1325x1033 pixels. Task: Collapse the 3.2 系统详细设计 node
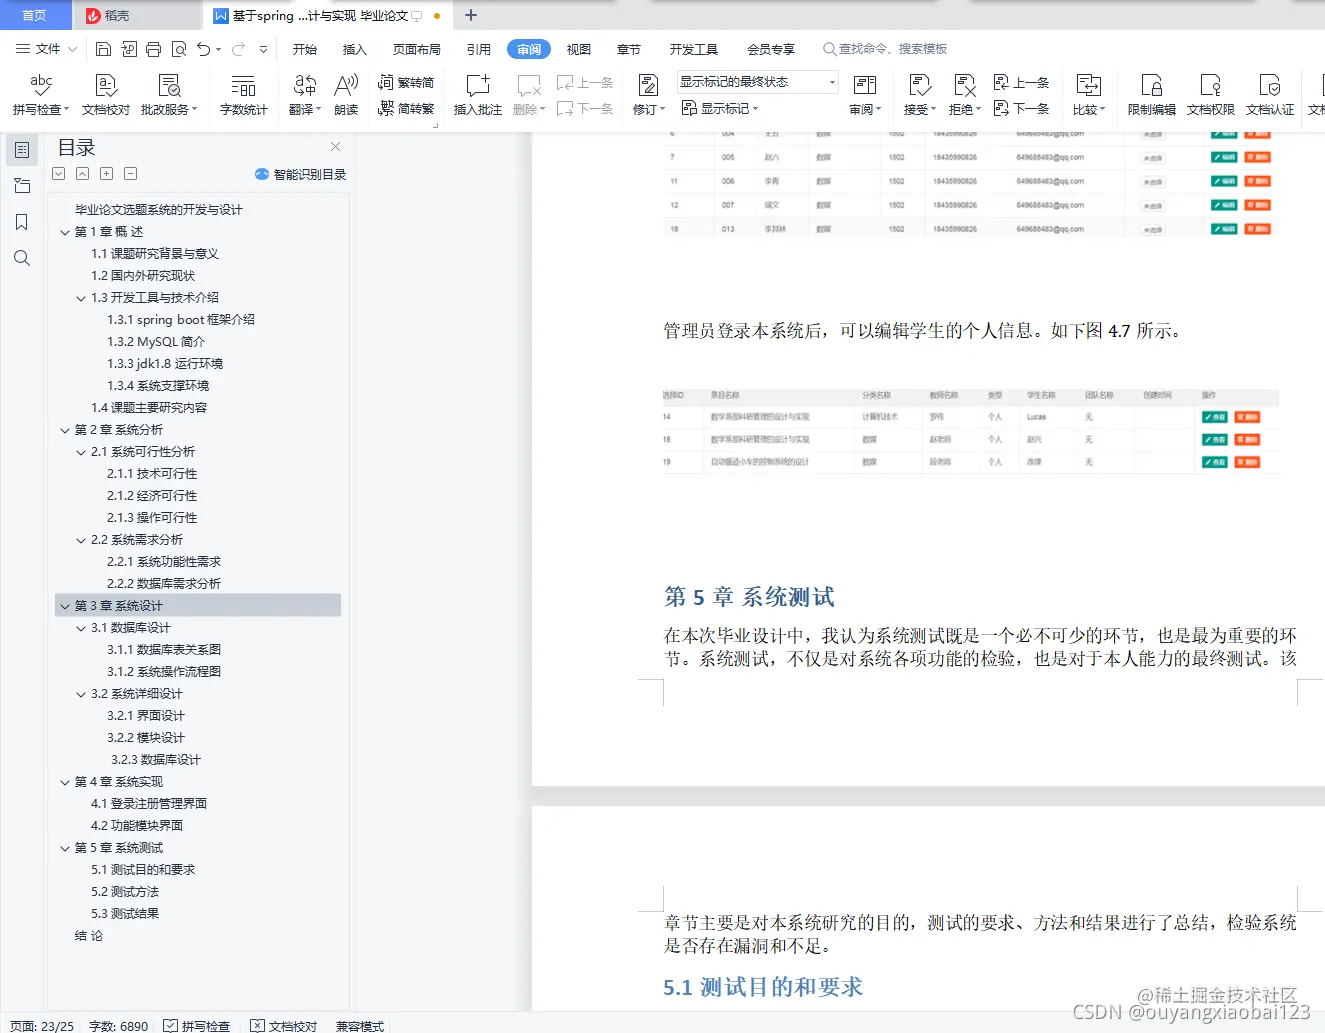click(81, 694)
